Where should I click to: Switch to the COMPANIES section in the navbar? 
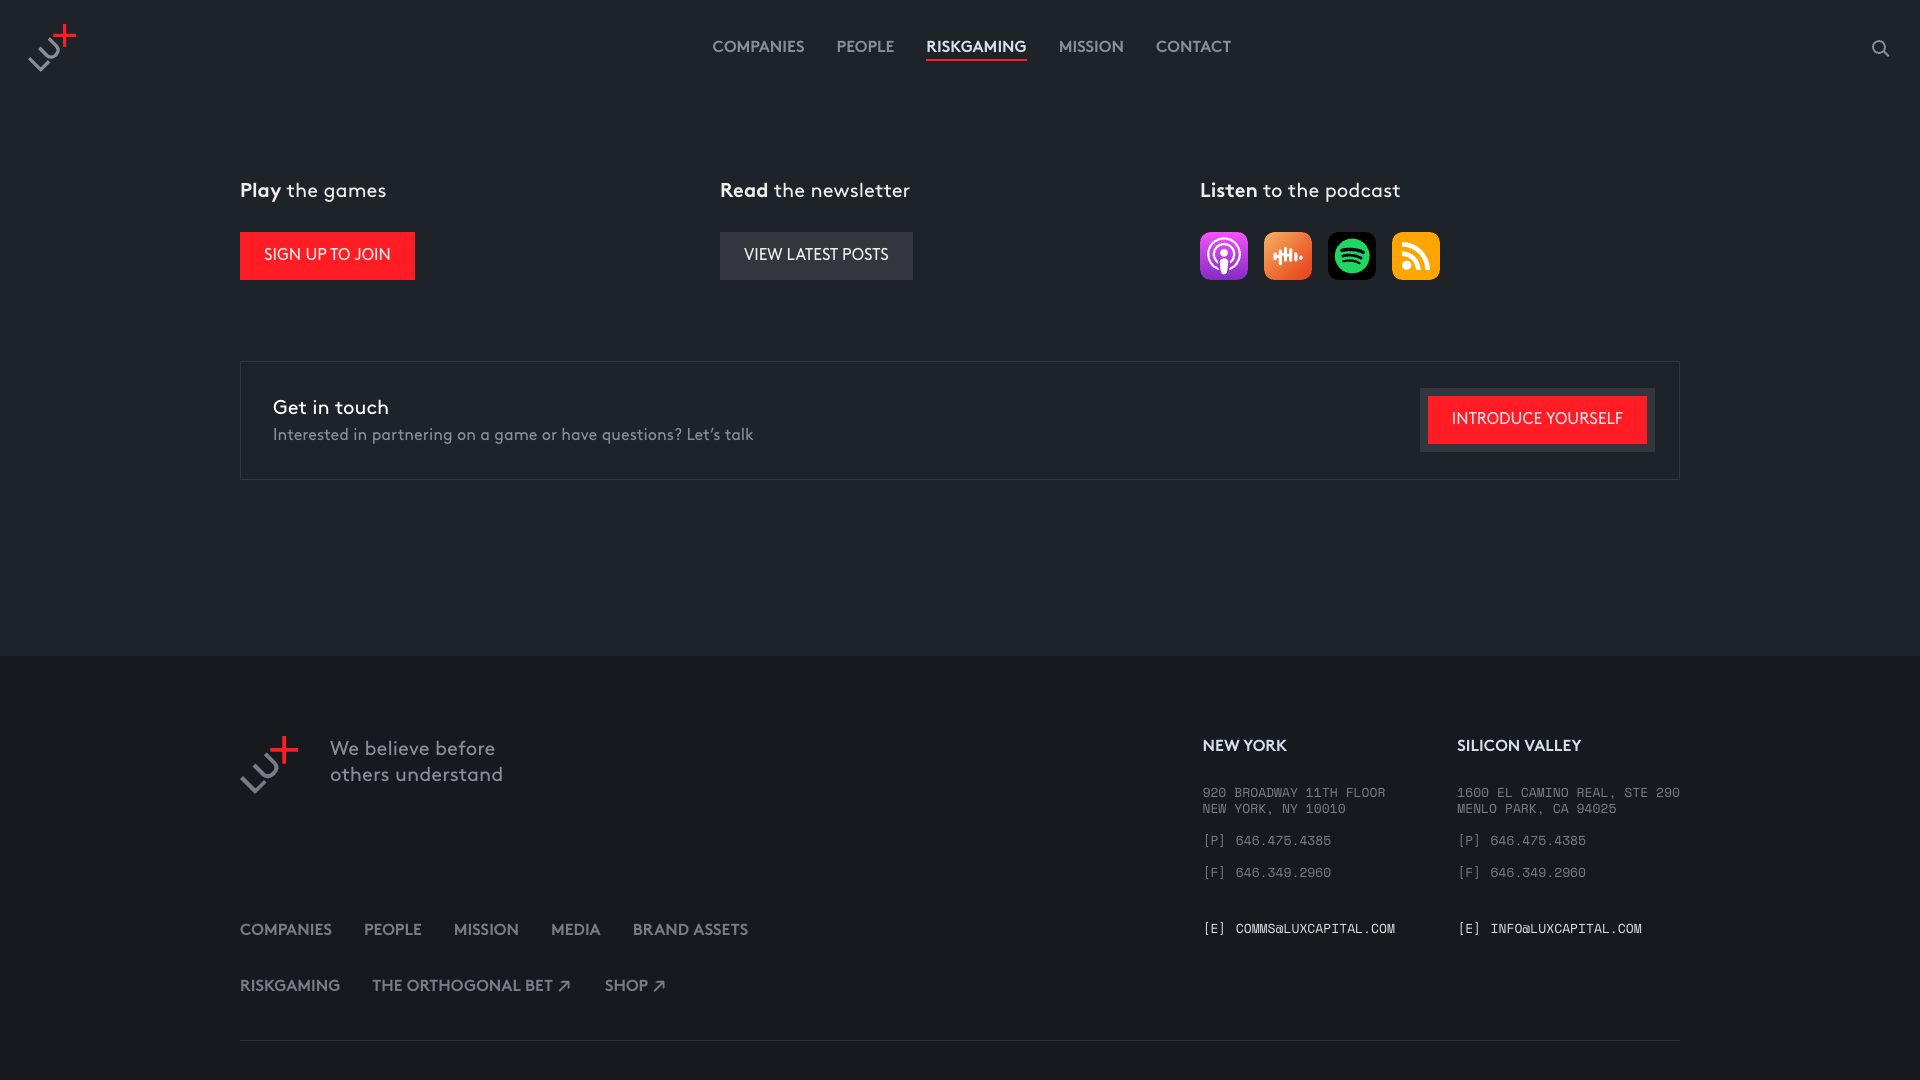click(758, 46)
